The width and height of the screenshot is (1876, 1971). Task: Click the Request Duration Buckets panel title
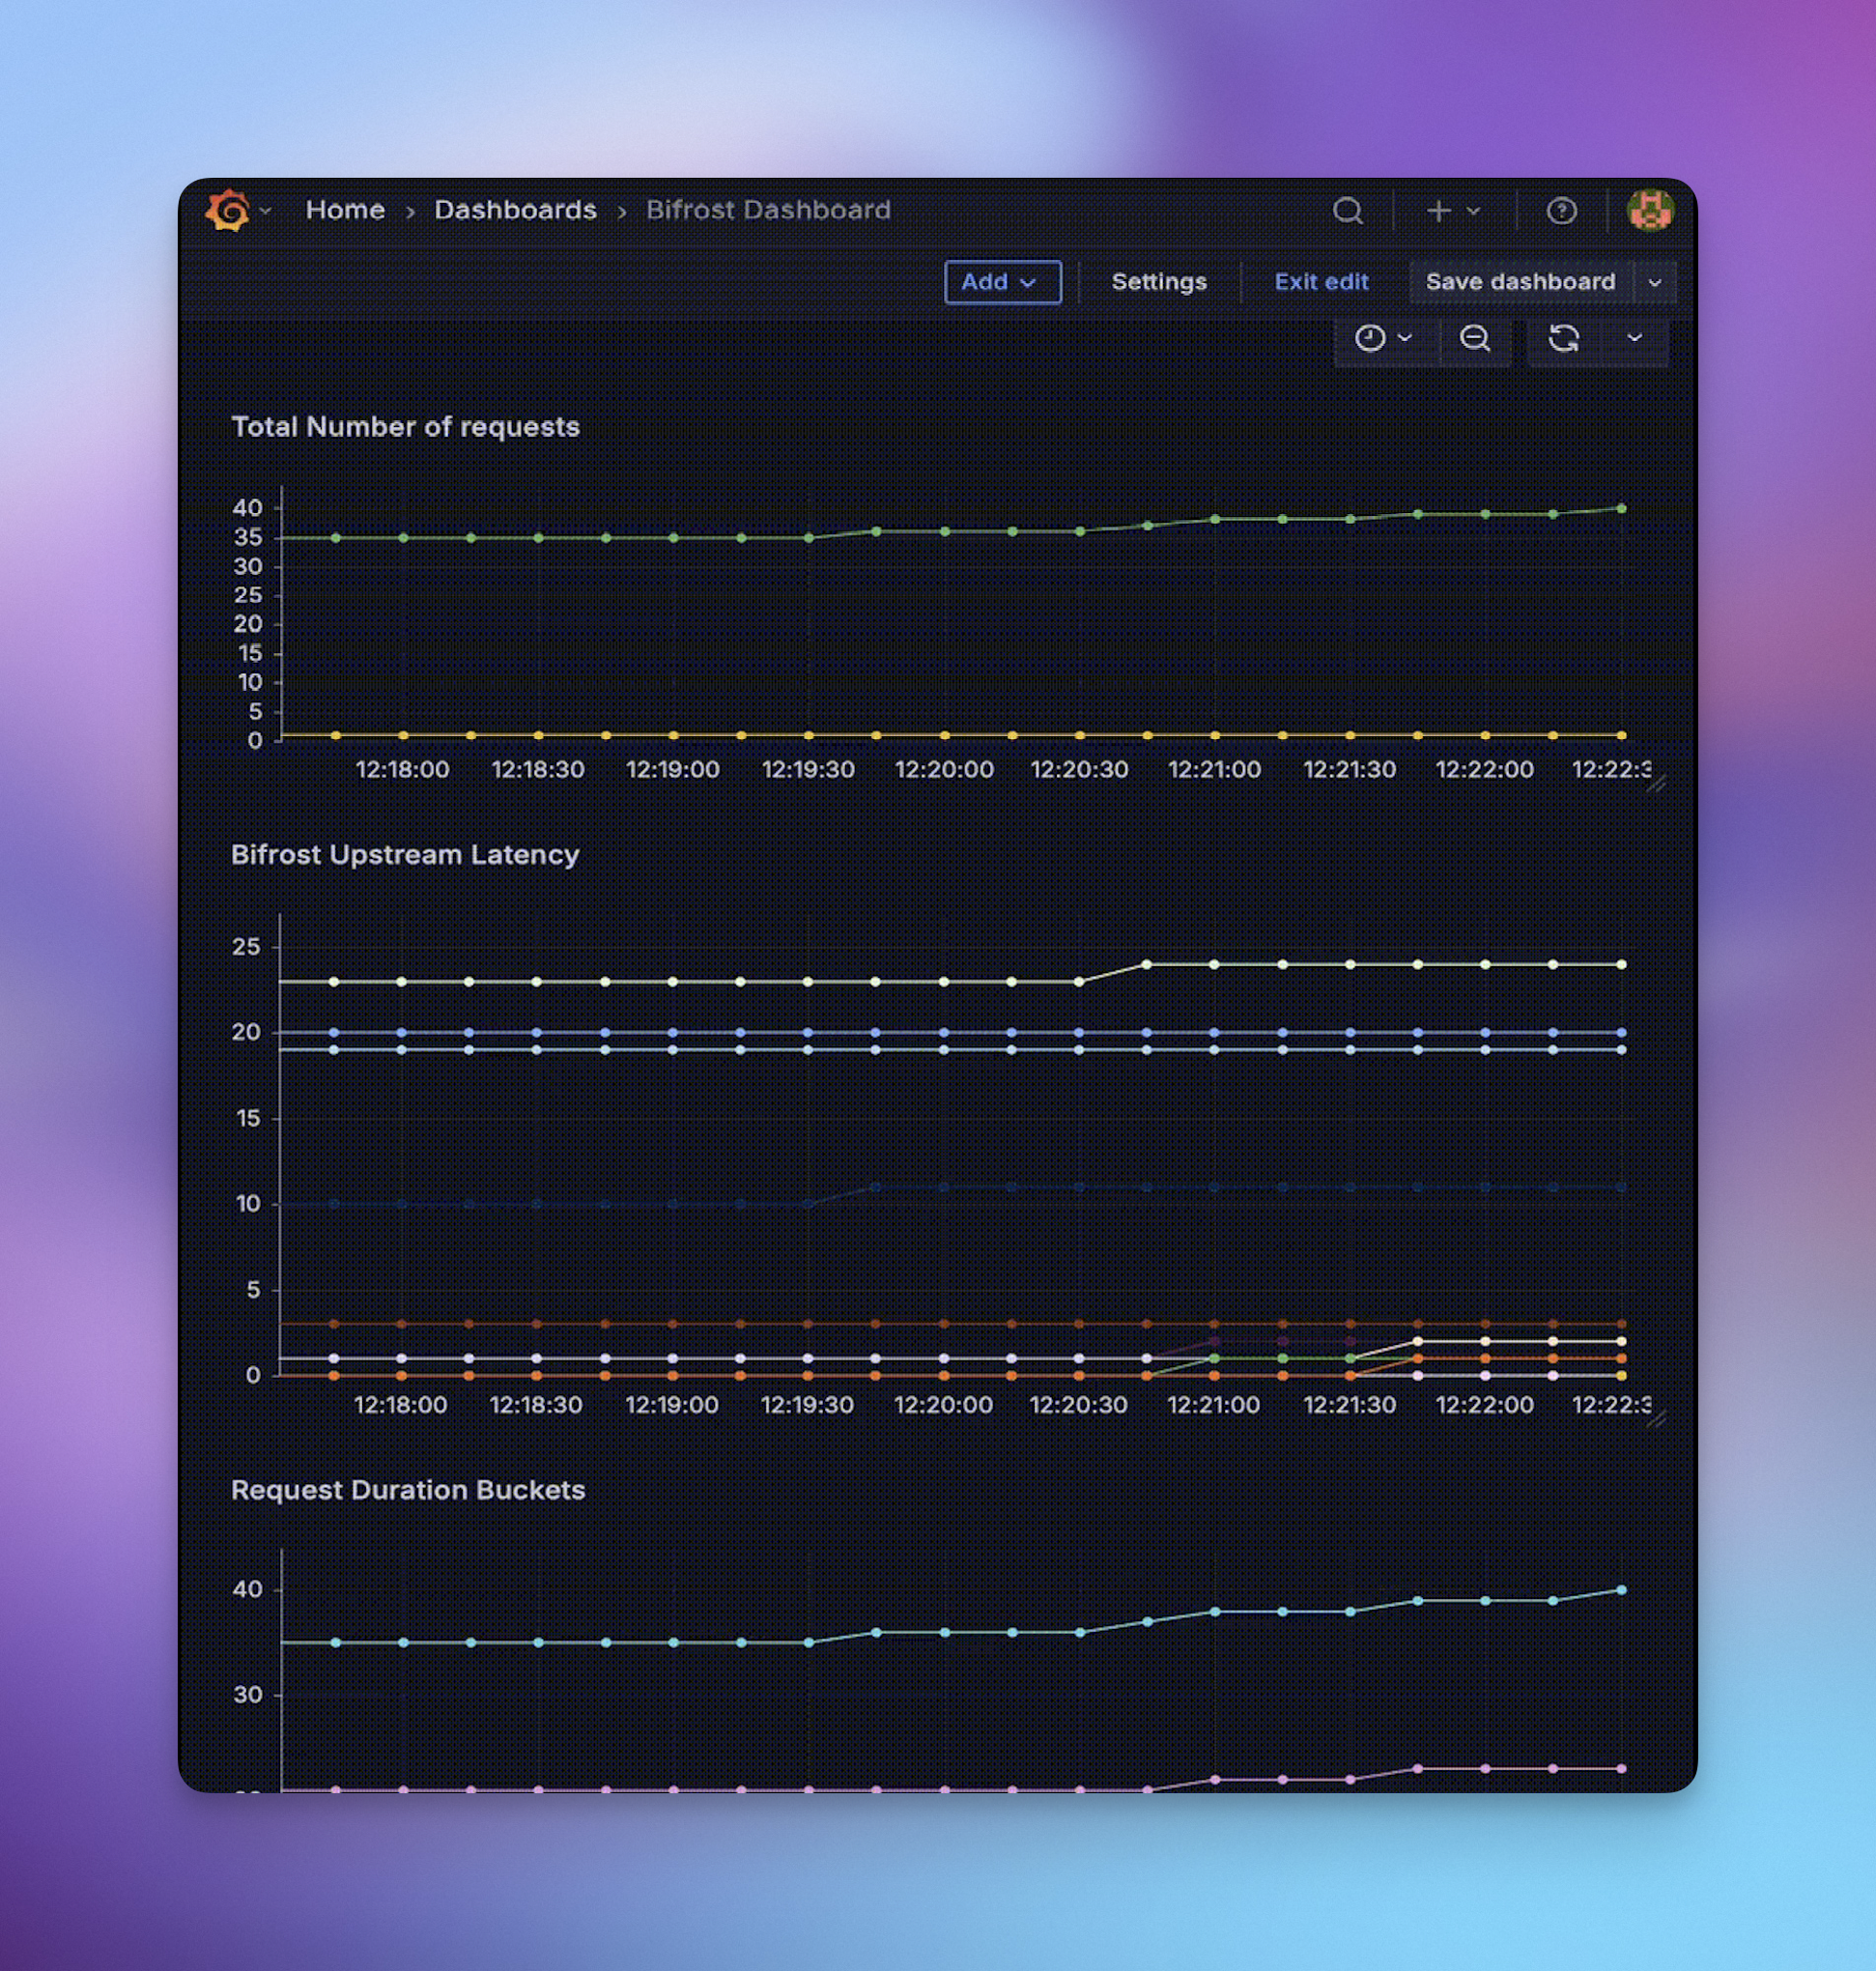point(408,1490)
